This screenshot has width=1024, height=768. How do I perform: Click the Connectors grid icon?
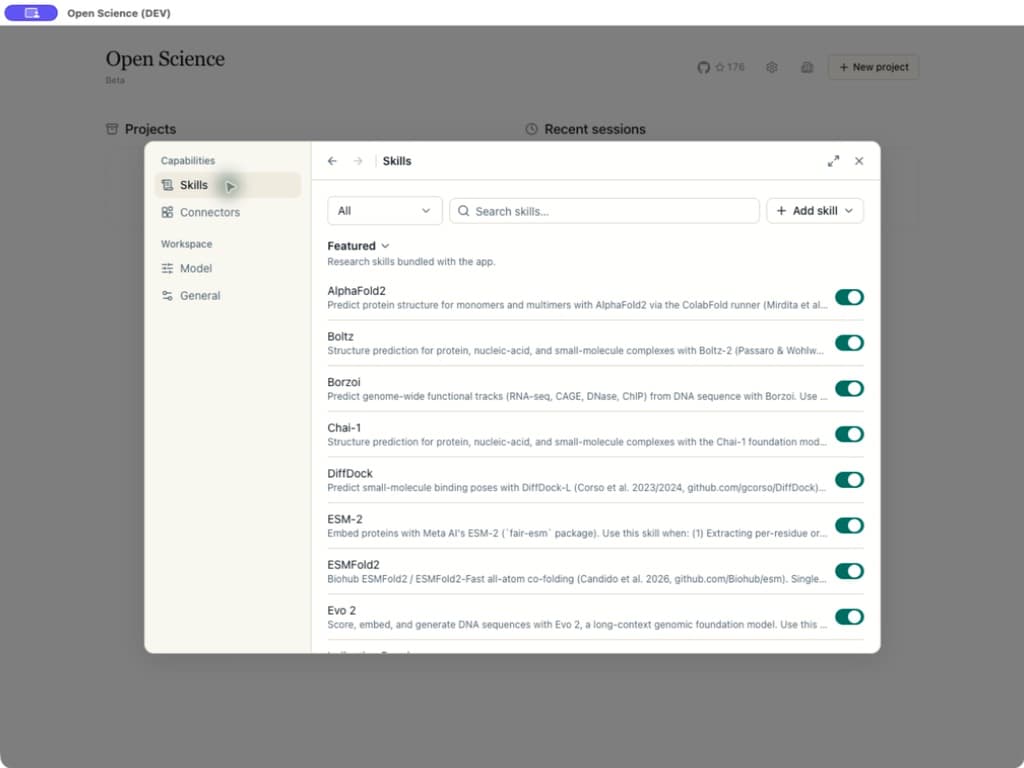(x=167, y=212)
